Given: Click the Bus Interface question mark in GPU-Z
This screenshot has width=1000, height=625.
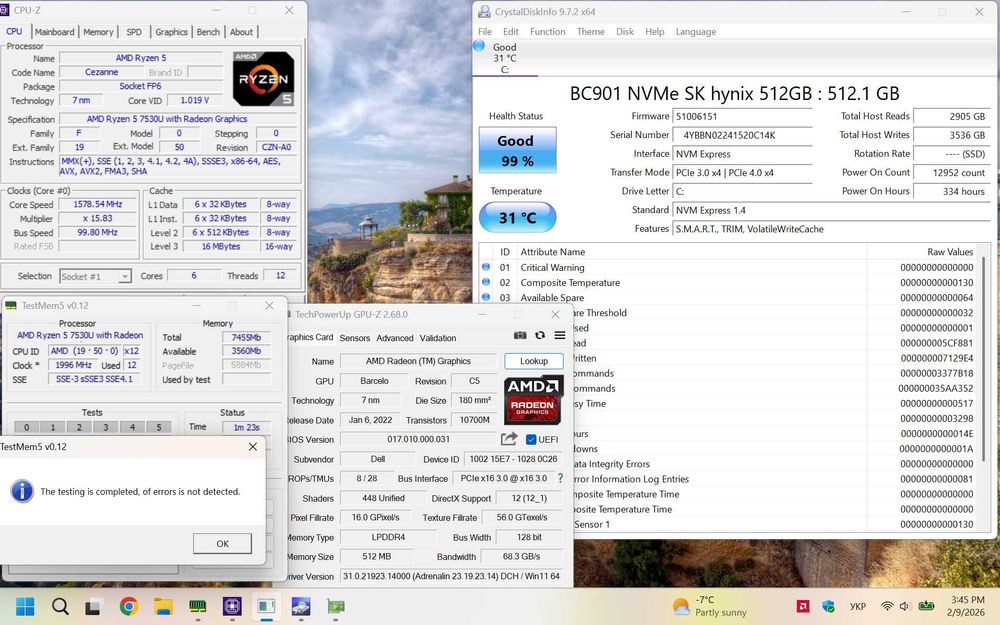Looking at the screenshot, I should (561, 478).
